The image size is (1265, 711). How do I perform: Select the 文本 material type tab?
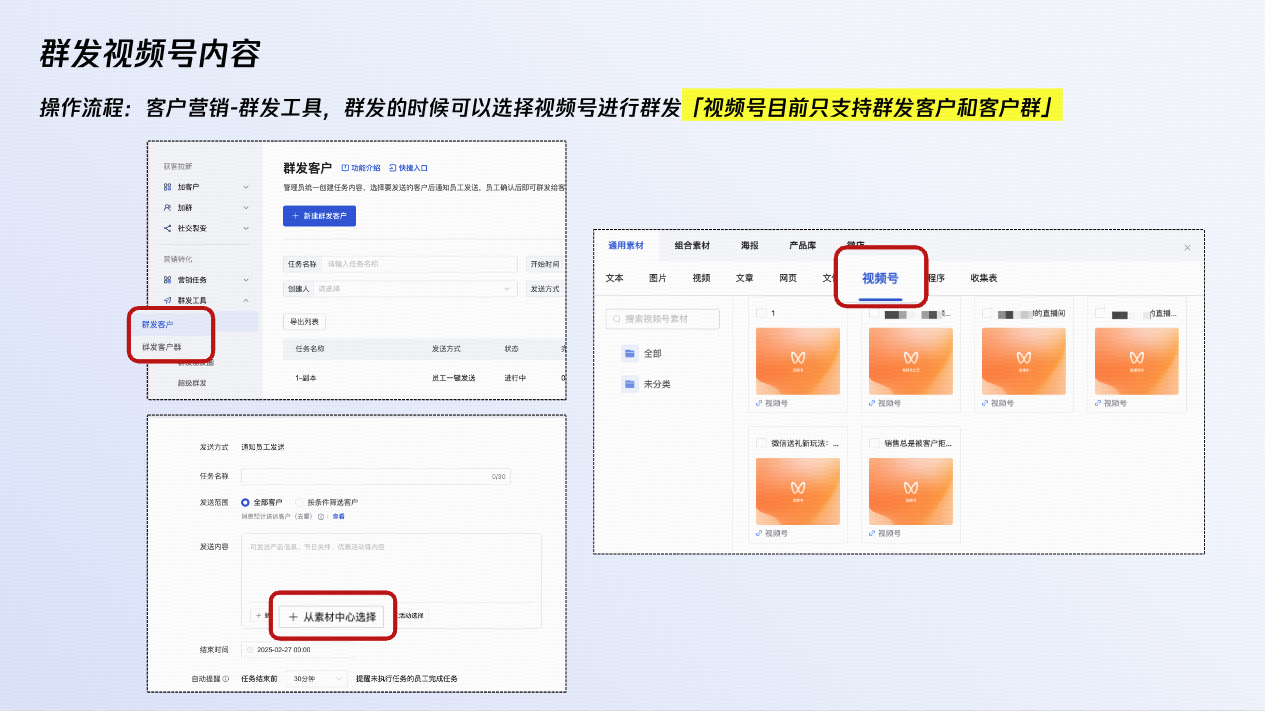click(615, 278)
